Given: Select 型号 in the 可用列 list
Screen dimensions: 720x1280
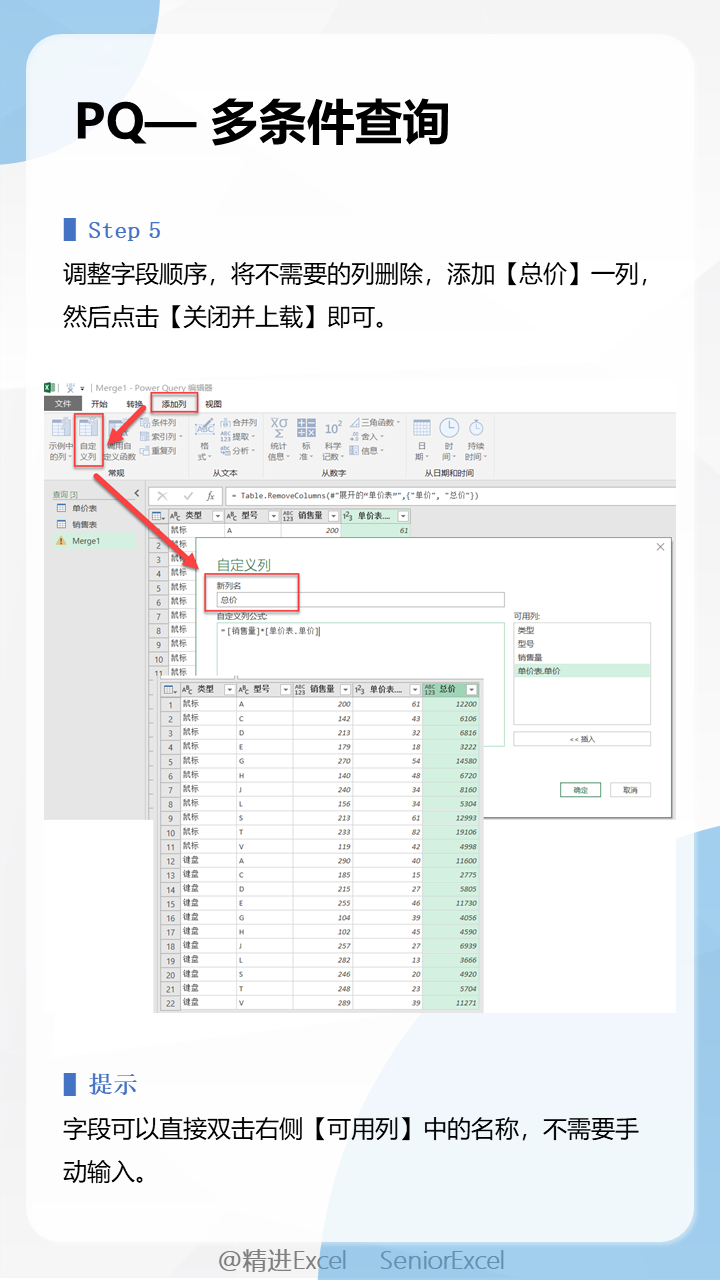Looking at the screenshot, I should 581,644.
